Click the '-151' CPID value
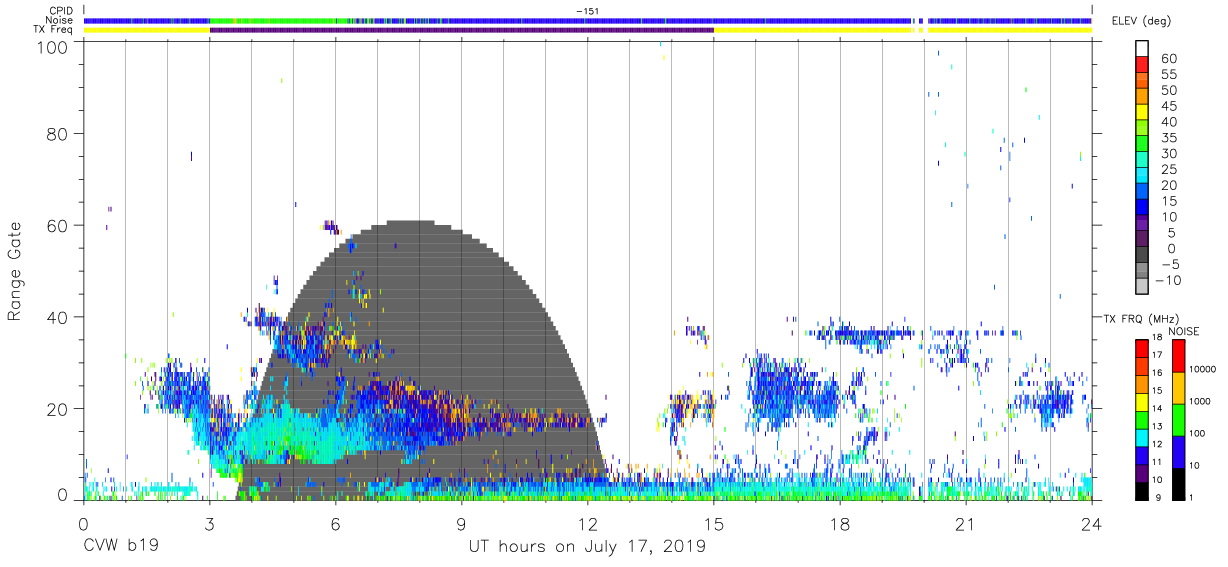Viewport: 1228px width, 567px height. pos(587,10)
